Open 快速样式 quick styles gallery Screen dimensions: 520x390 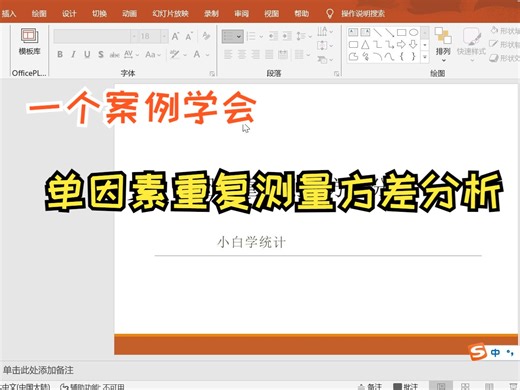point(471,45)
